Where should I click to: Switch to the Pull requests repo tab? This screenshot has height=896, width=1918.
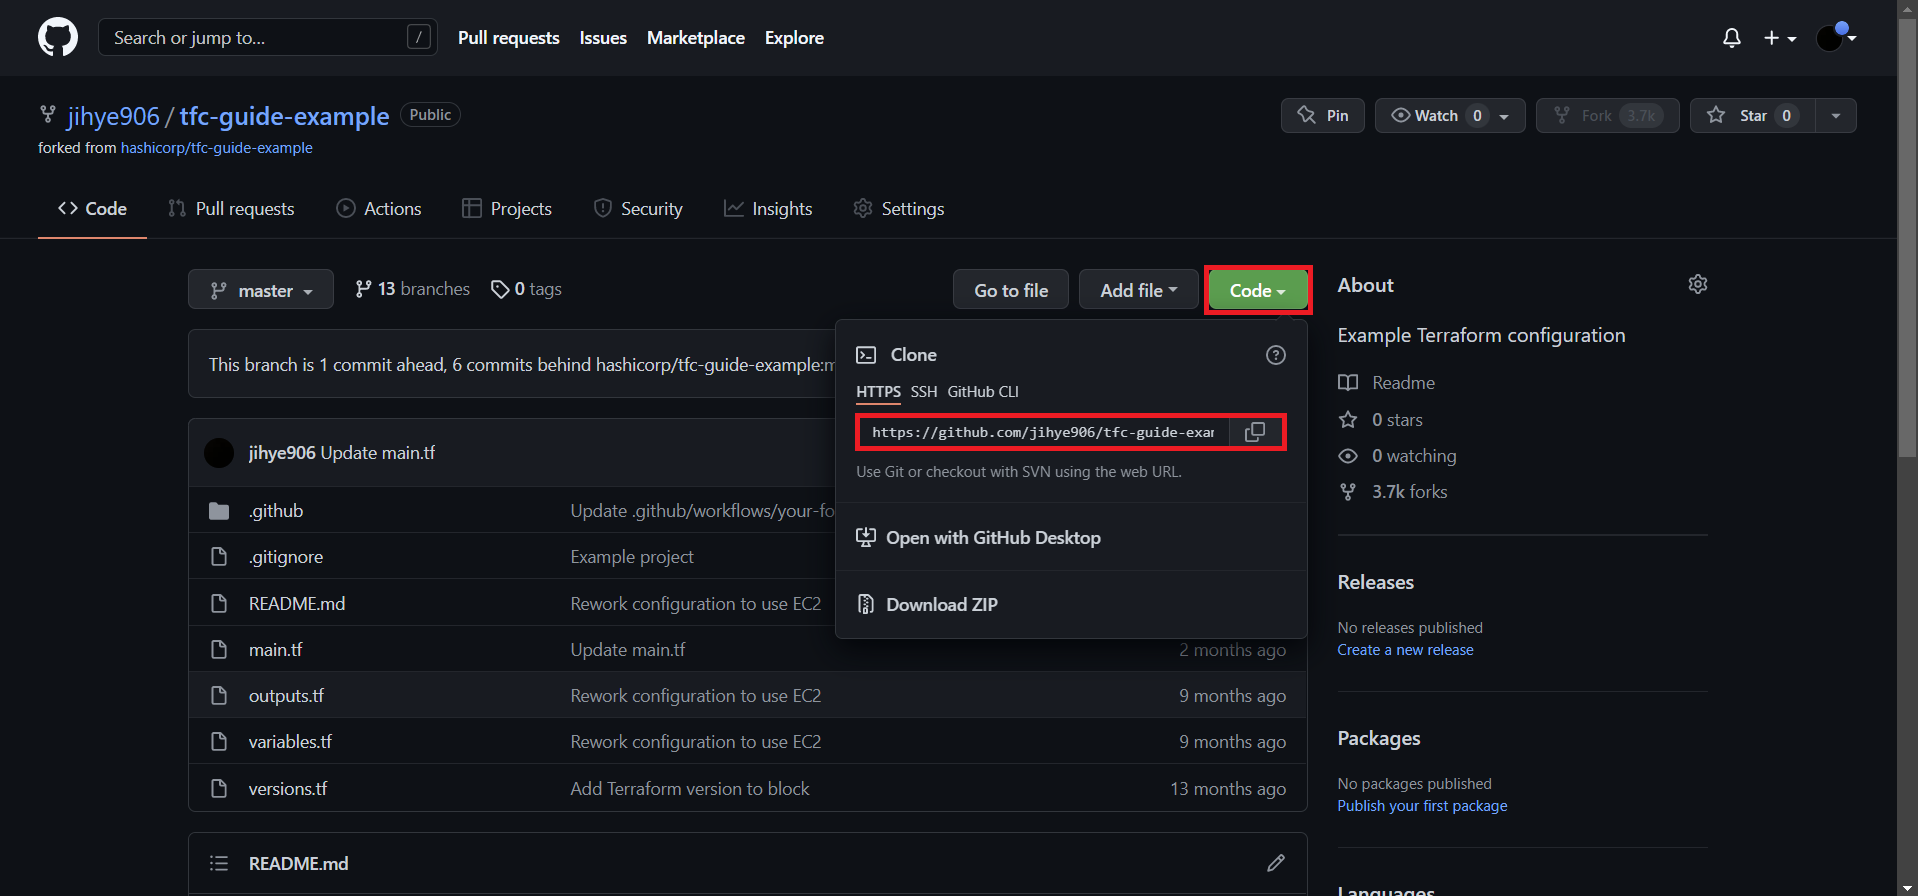(231, 209)
